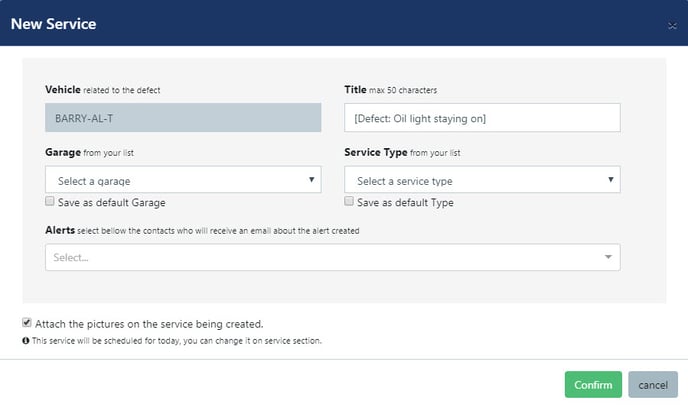Click the scheduled for today note text
This screenshot has width=688, height=407.
coord(177,341)
